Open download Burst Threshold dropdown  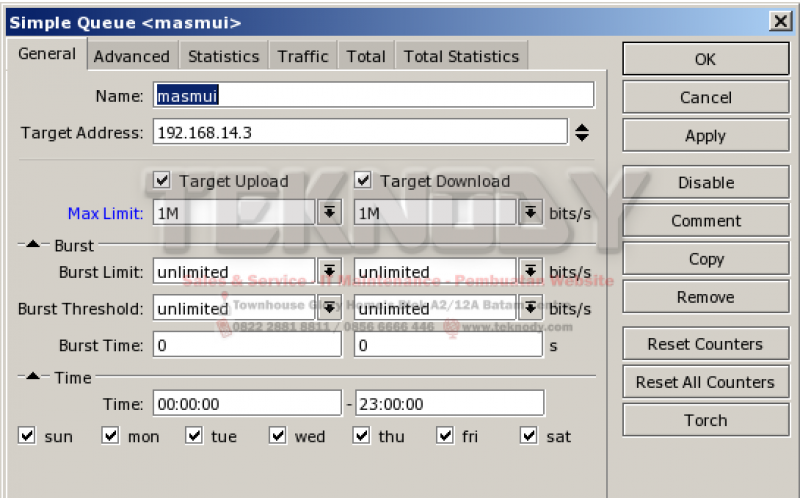point(531,308)
